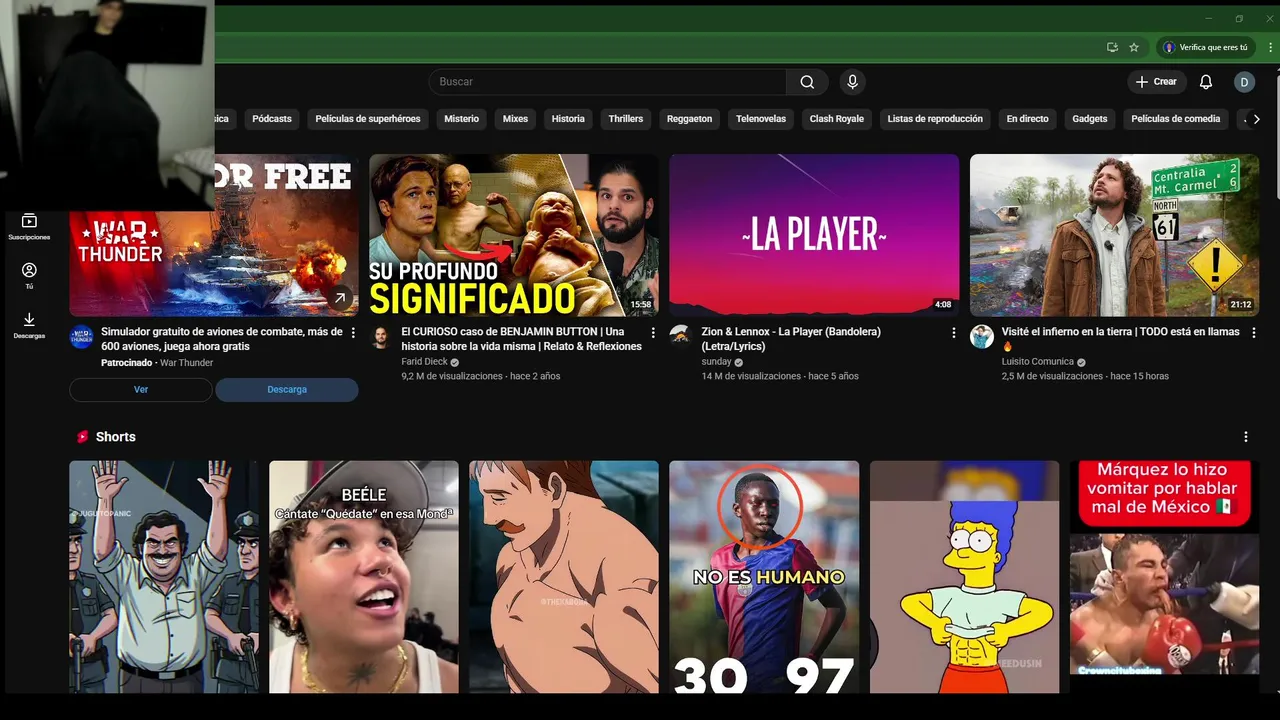Open sunday channel avatar
Viewport: 1280px width, 720px height.
(681, 336)
